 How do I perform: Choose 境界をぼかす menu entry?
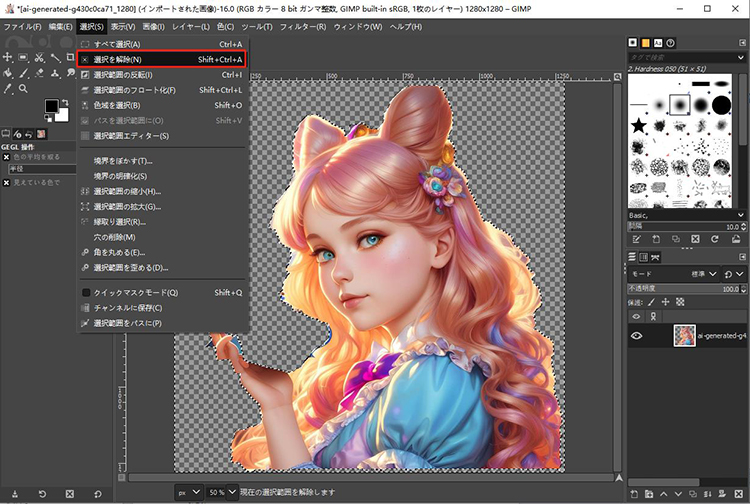(163, 161)
